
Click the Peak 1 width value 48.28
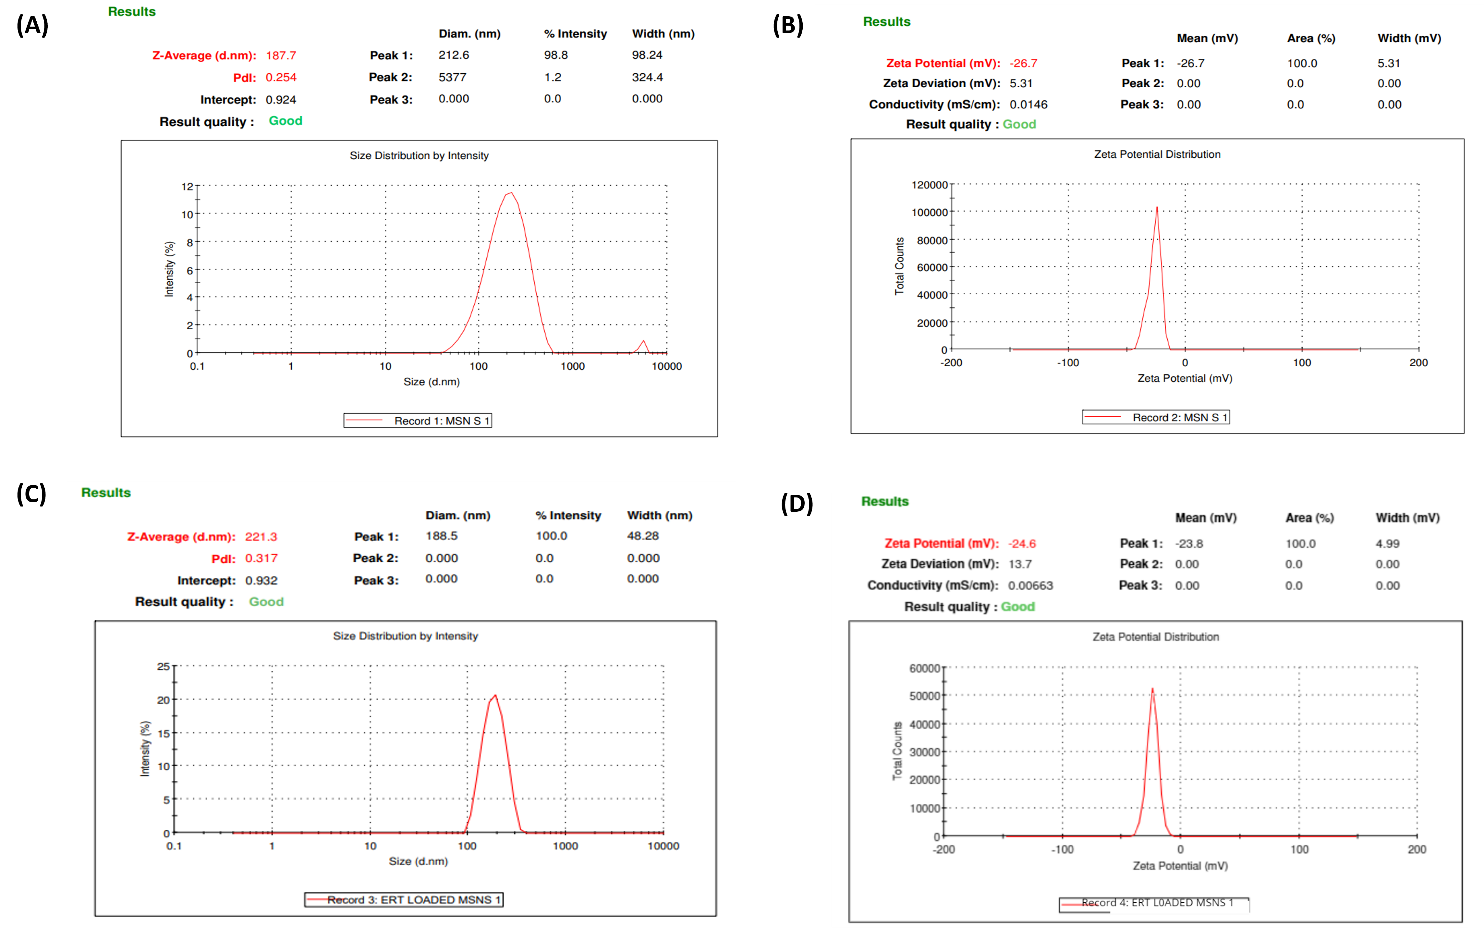(643, 536)
